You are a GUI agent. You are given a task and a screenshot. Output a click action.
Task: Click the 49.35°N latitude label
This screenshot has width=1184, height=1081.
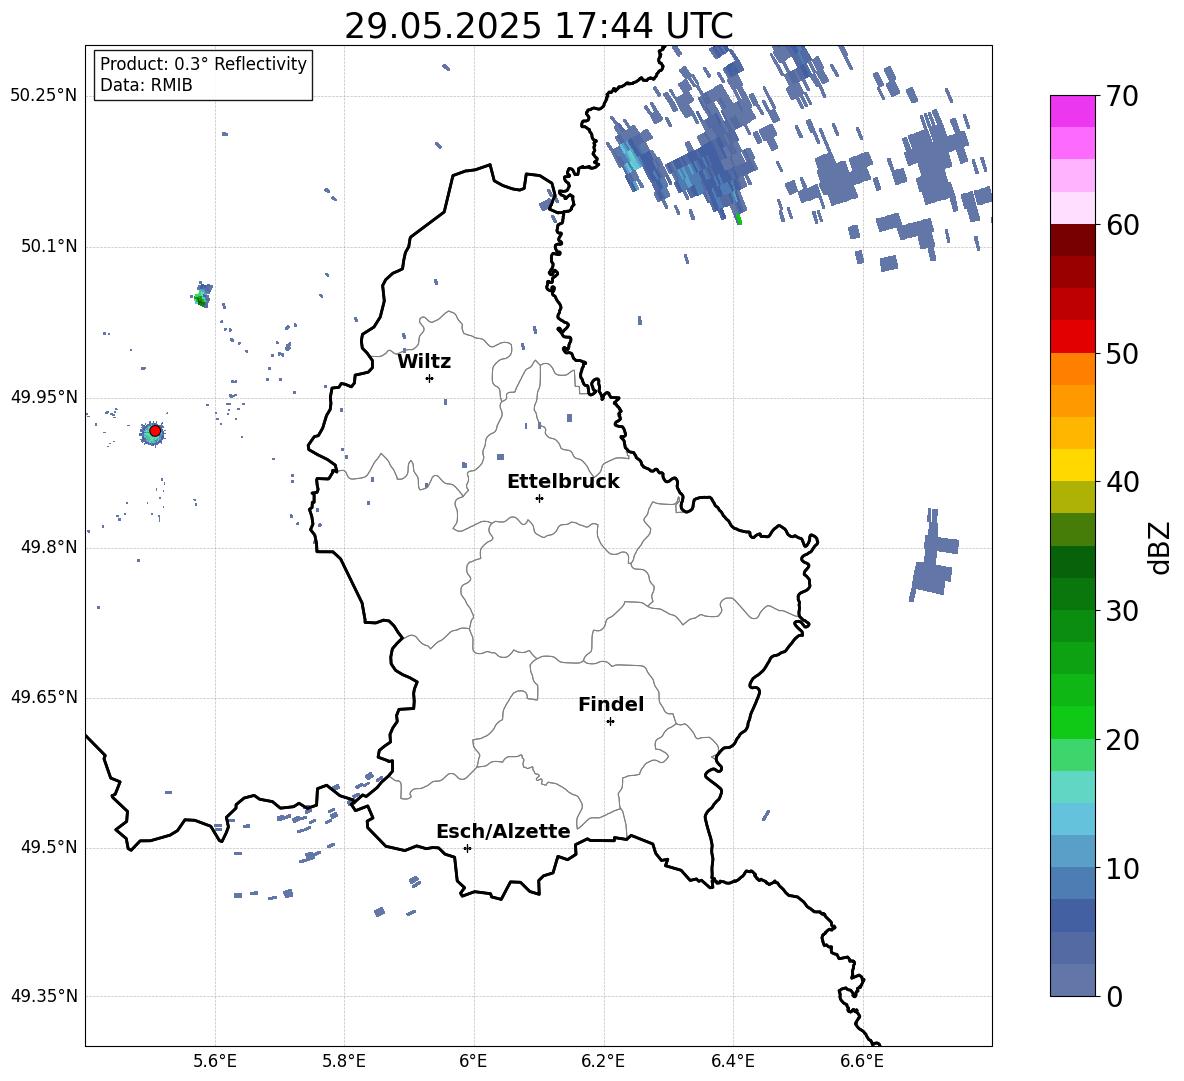tap(44, 996)
